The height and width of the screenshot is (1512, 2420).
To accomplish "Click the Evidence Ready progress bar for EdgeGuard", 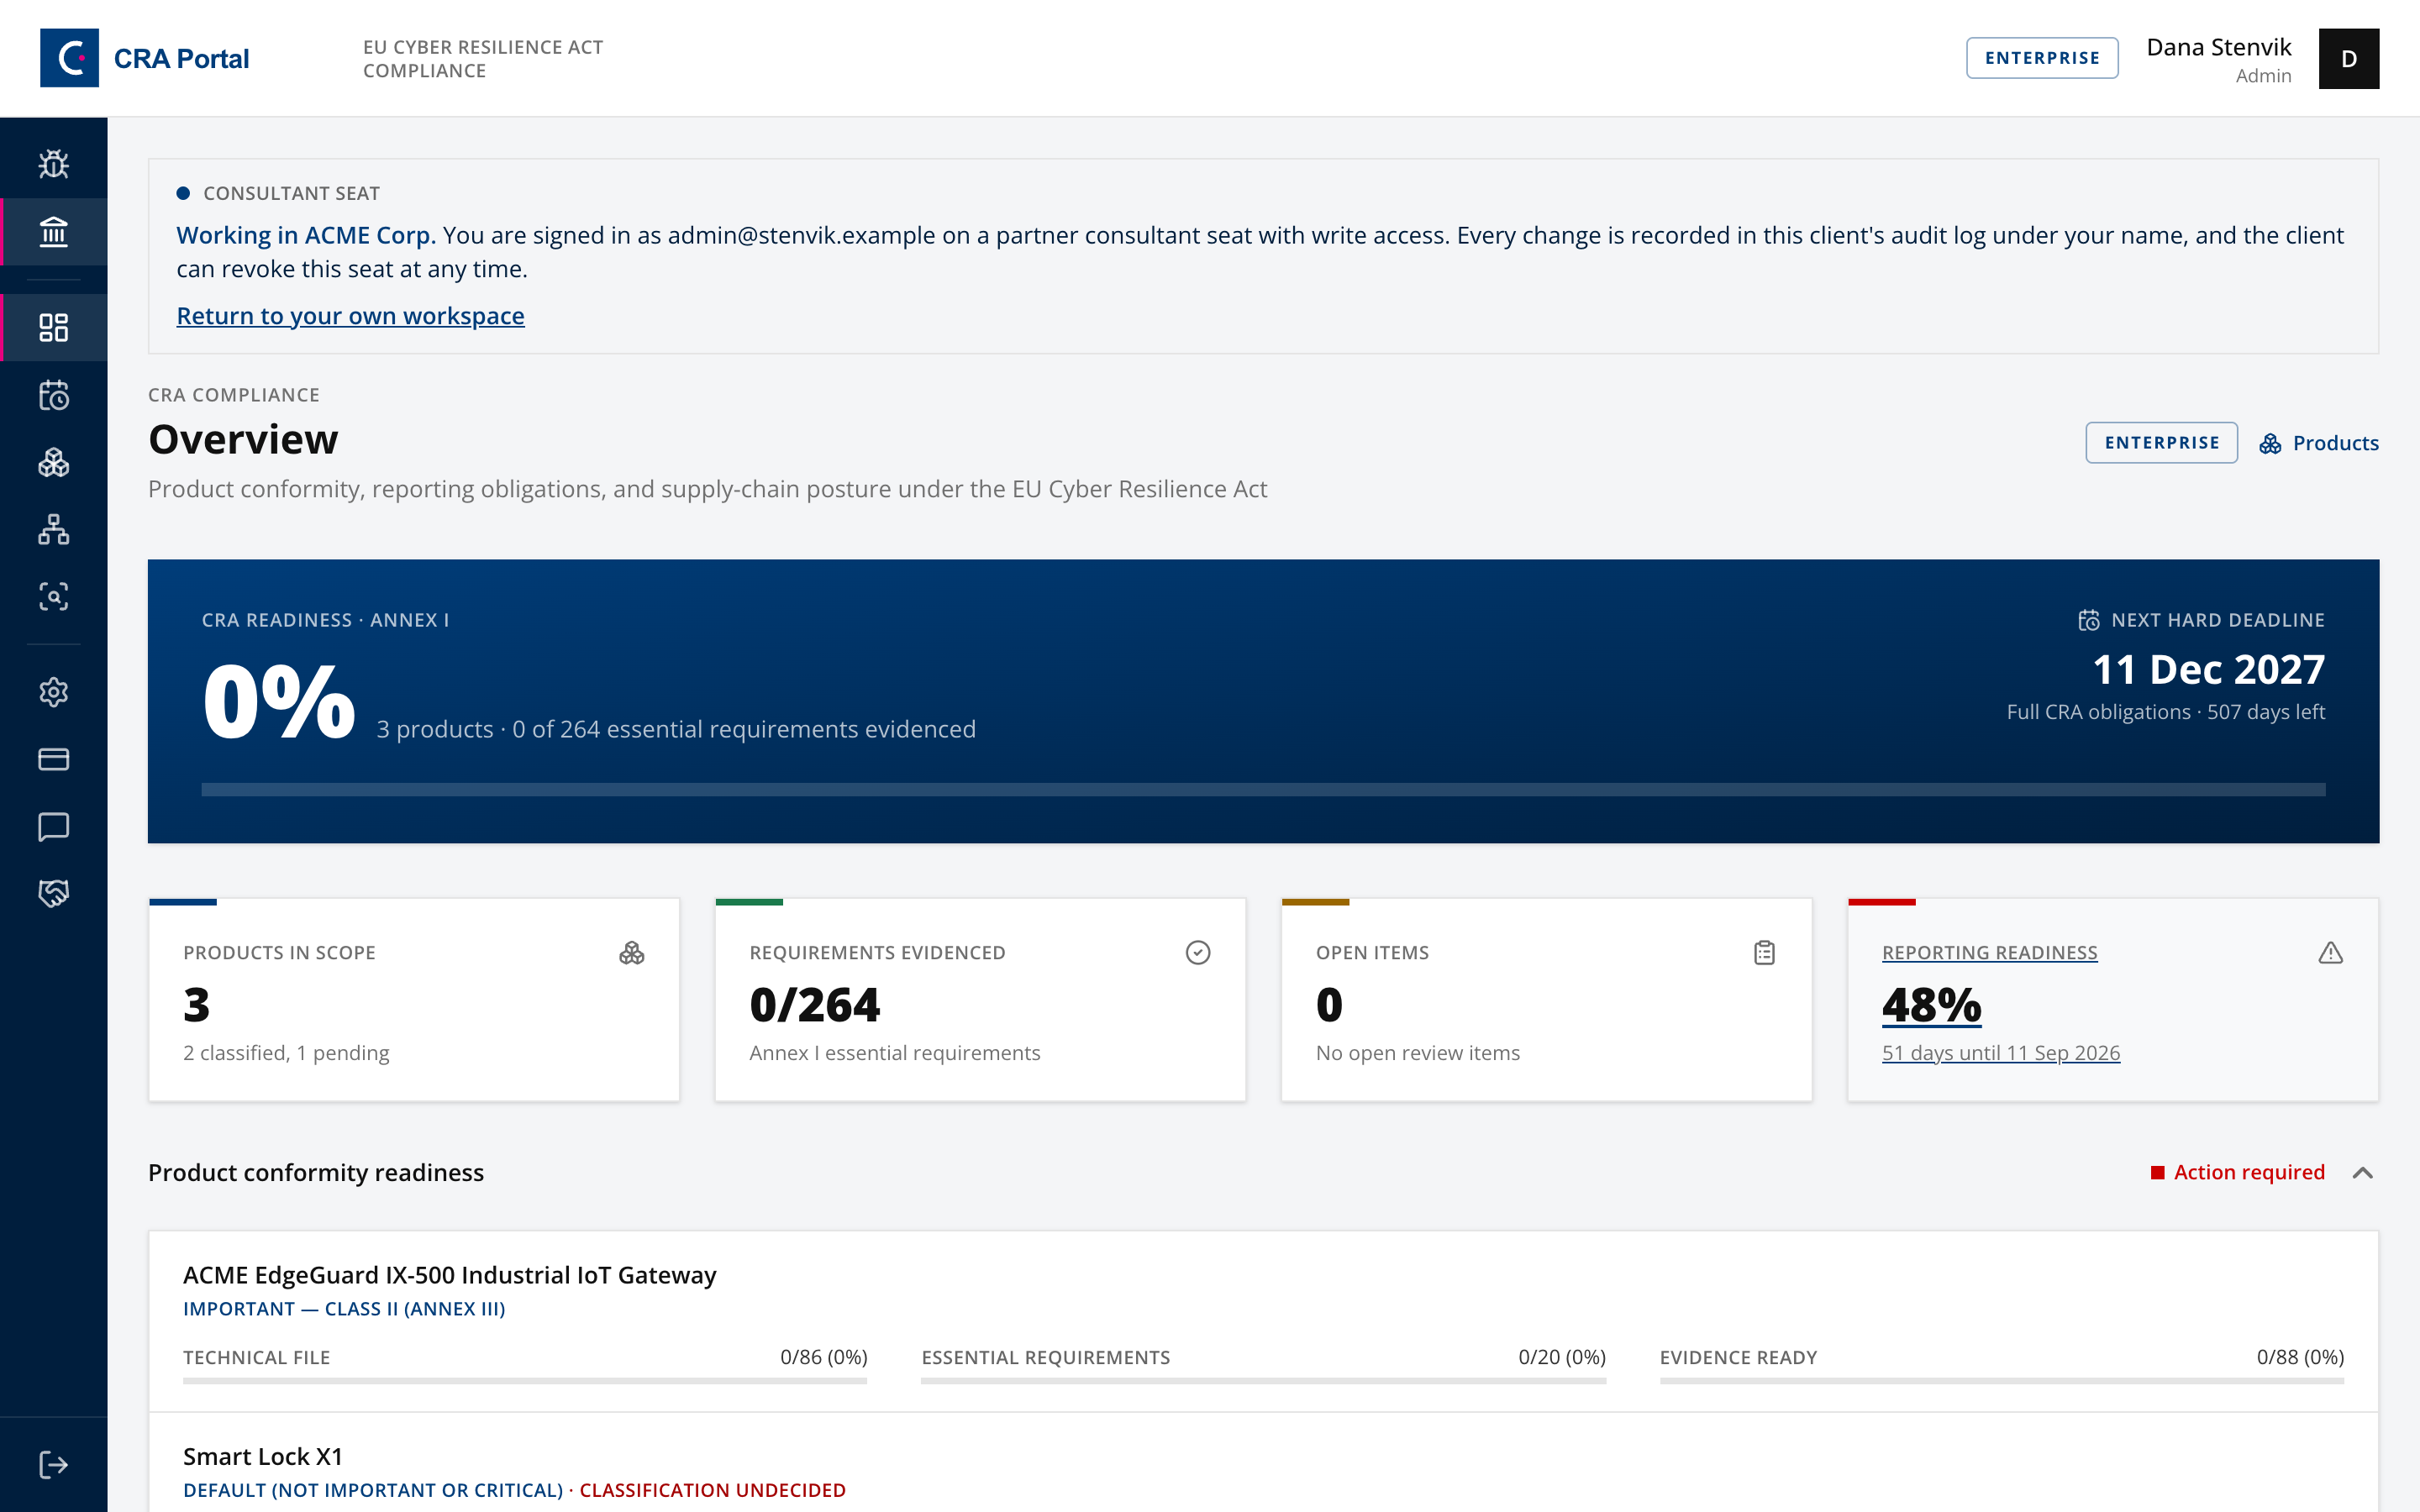I will pyautogui.click(x=2001, y=1381).
